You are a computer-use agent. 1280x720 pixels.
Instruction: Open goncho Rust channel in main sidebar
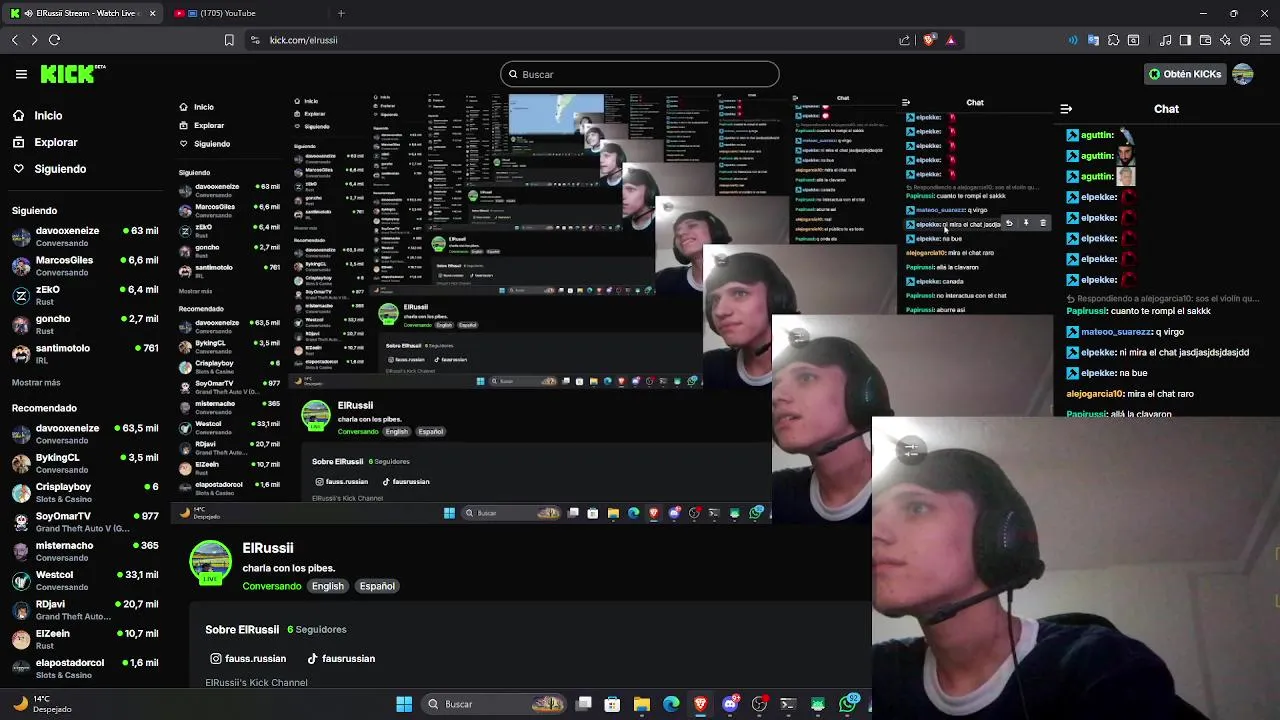point(85,324)
